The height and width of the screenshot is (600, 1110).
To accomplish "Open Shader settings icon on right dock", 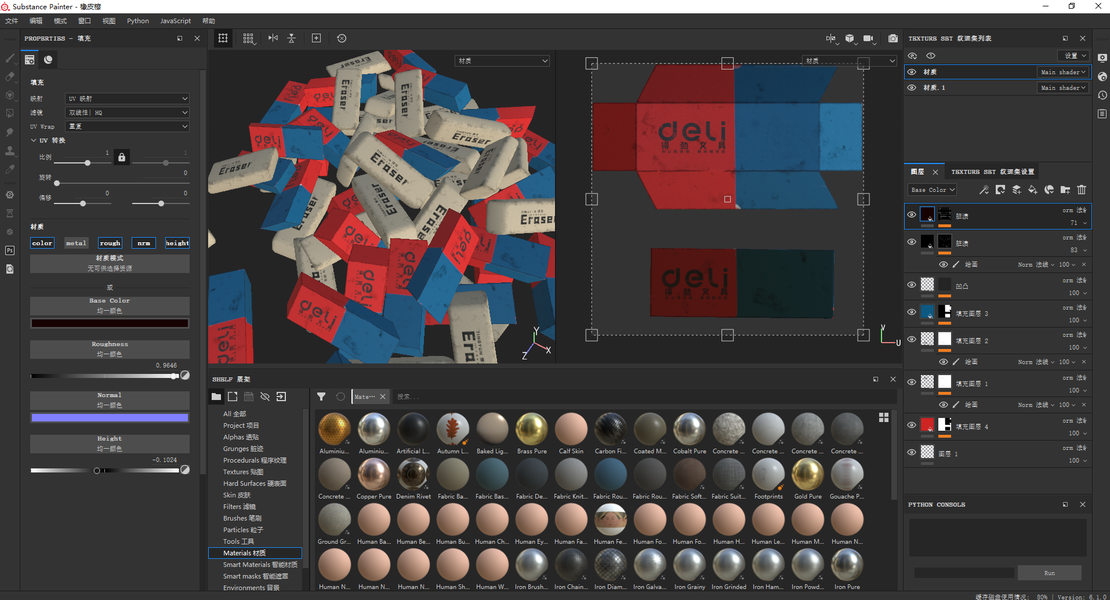I will 1102,76.
